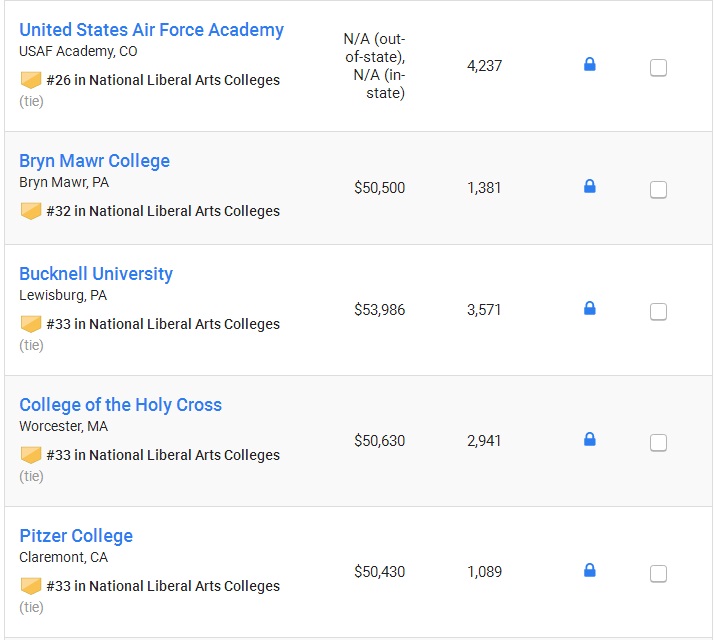
Task: Click ranking badge icon beside #32 Bryn Mawr
Action: coord(31,211)
